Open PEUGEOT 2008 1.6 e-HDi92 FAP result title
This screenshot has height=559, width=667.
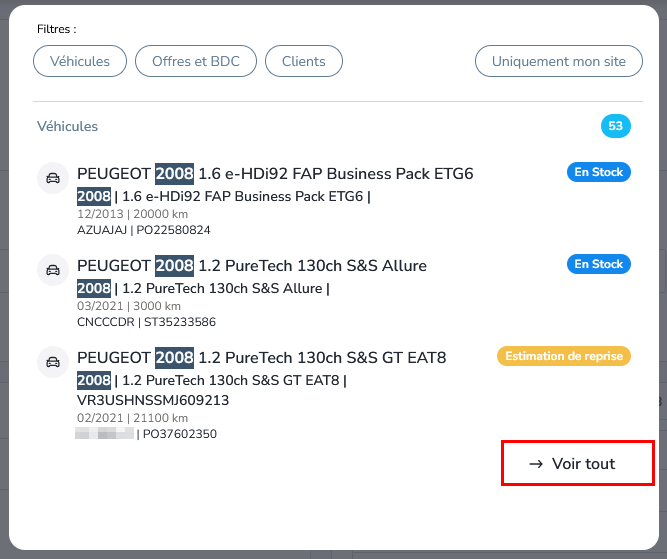[x=275, y=174]
